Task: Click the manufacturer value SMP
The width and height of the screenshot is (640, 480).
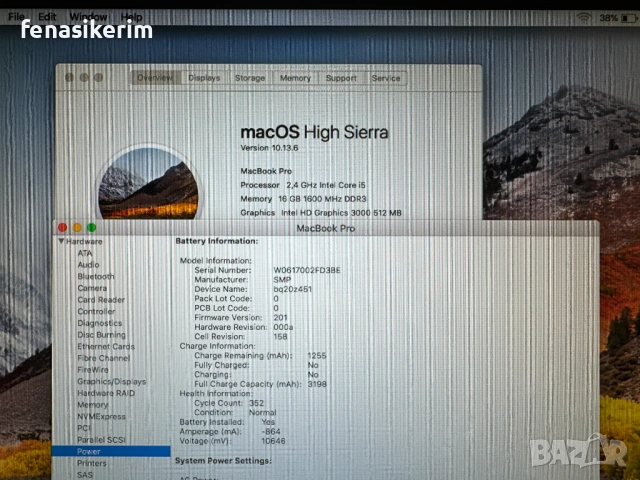Action: pyautogui.click(x=282, y=280)
